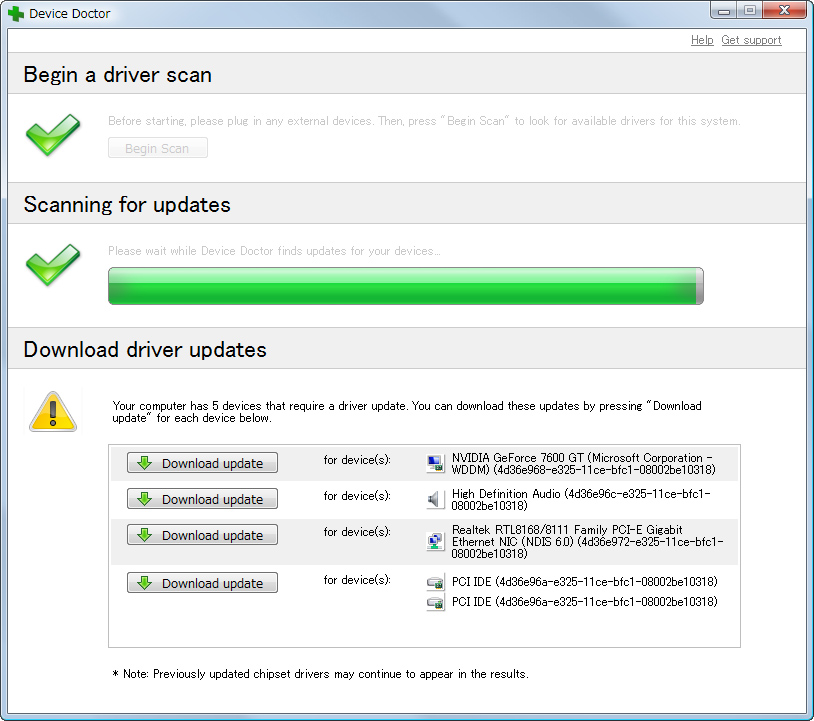Image resolution: width=814 pixels, height=721 pixels.
Task: Select the High Definition Audio device text
Action: click(581, 499)
